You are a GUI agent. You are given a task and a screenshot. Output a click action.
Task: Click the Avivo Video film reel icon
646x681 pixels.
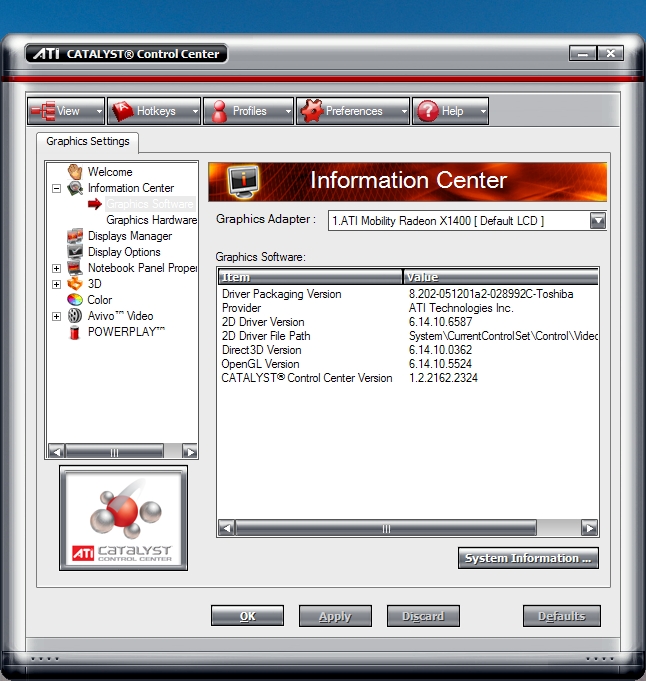(75, 316)
